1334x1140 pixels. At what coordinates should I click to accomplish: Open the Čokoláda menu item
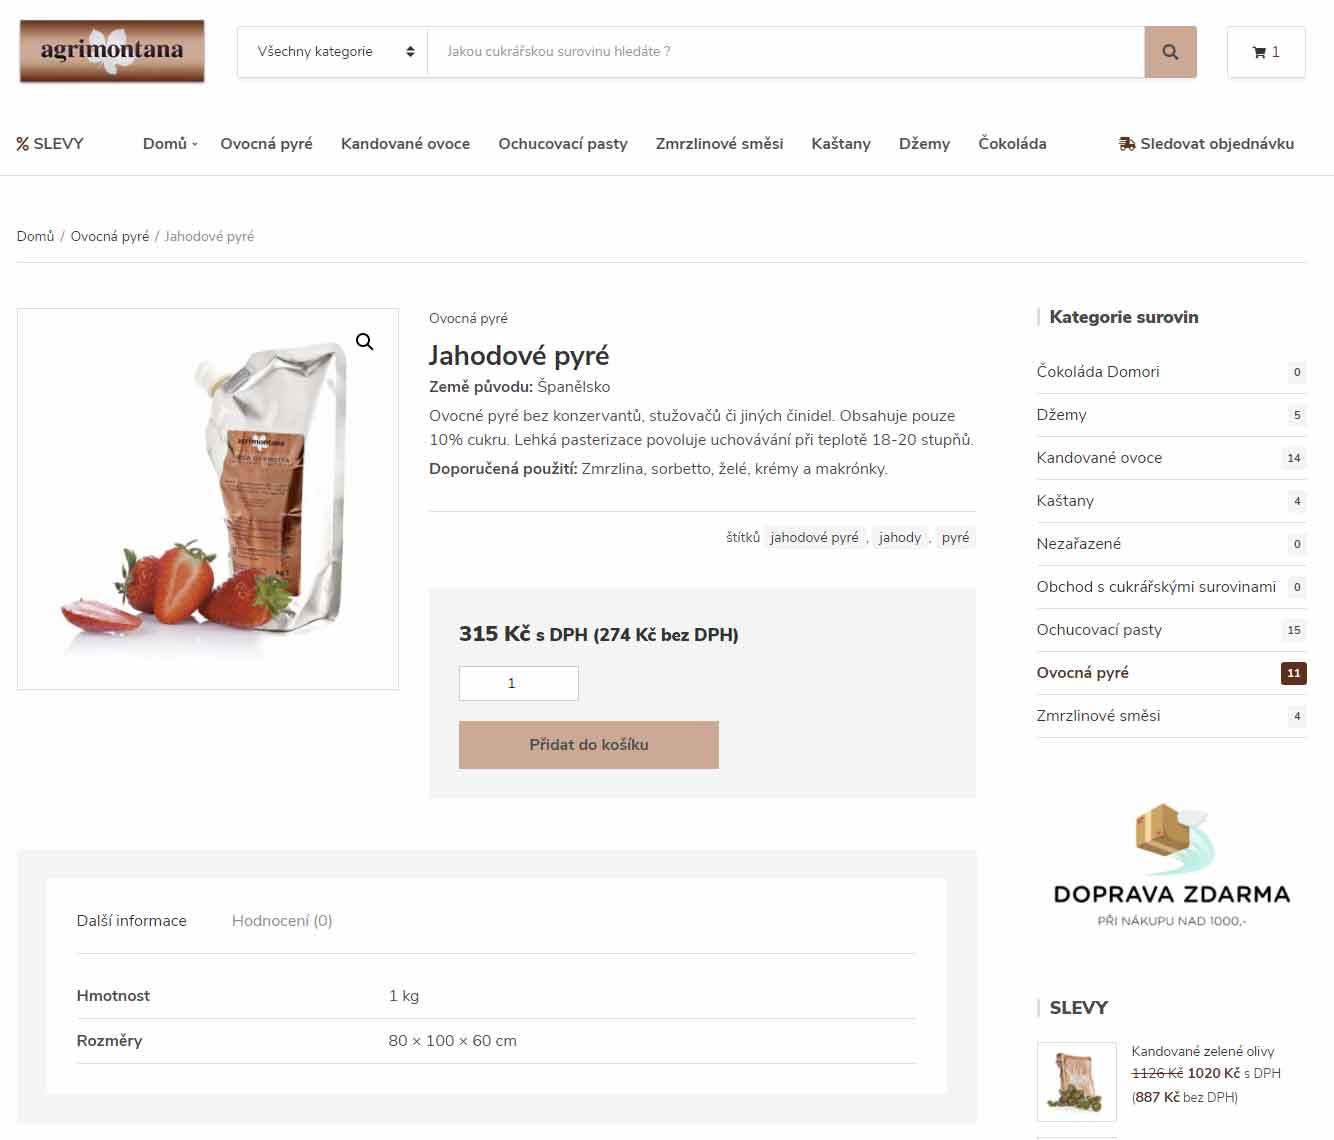[1012, 144]
